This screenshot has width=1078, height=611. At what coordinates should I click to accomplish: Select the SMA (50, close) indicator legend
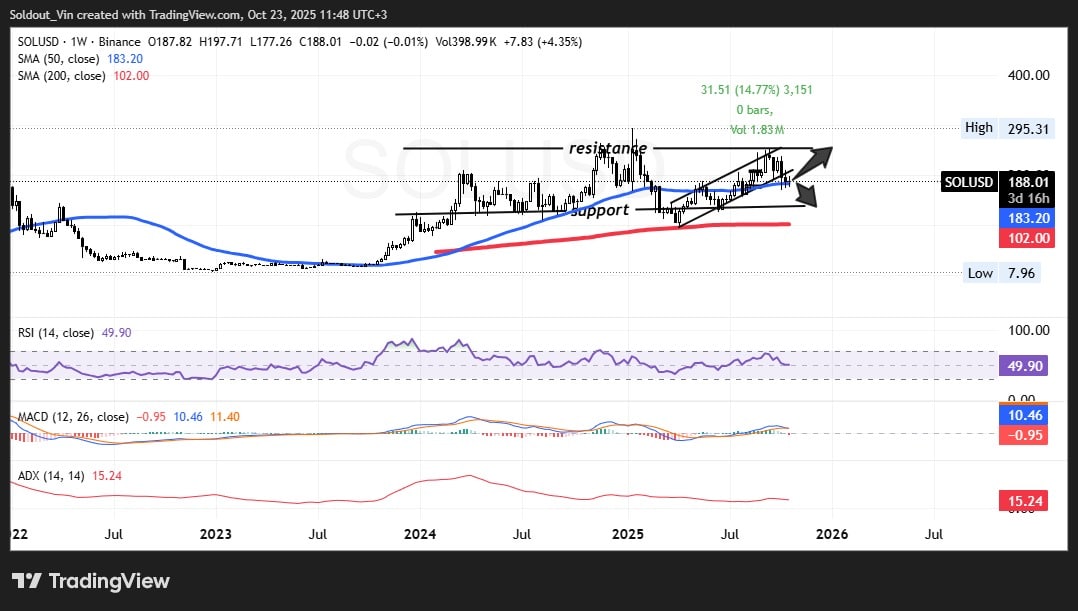click(62, 59)
